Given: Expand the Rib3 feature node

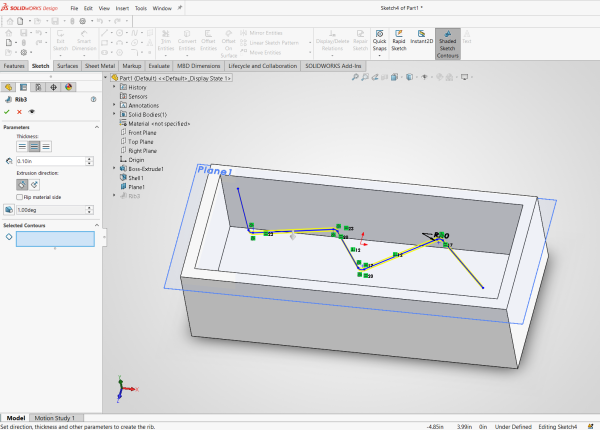Looking at the screenshot, I should pos(114,195).
